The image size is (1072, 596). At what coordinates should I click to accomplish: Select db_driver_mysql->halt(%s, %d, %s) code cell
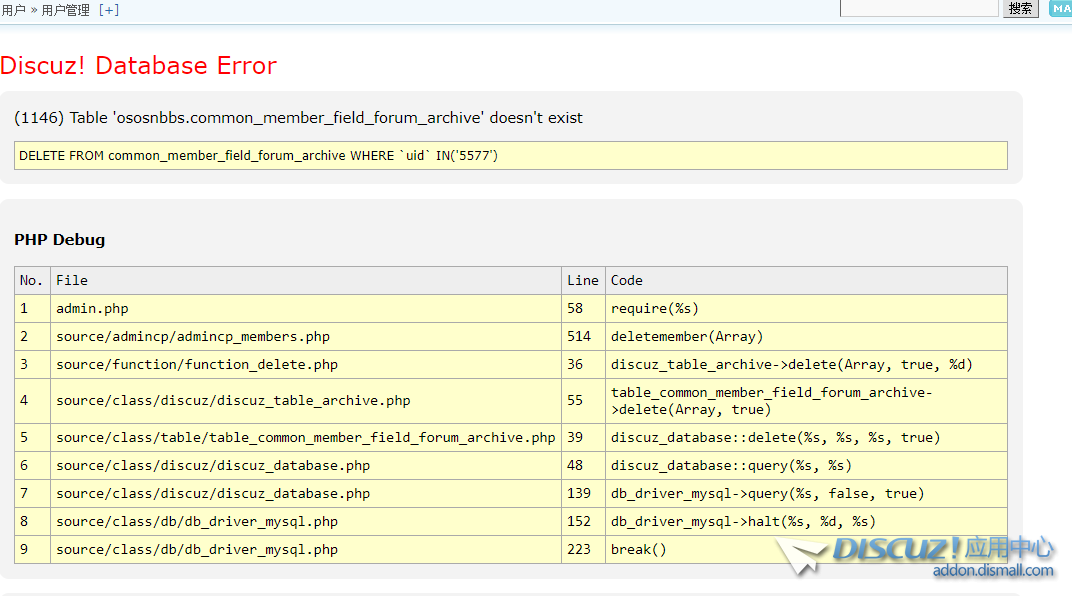(806, 522)
